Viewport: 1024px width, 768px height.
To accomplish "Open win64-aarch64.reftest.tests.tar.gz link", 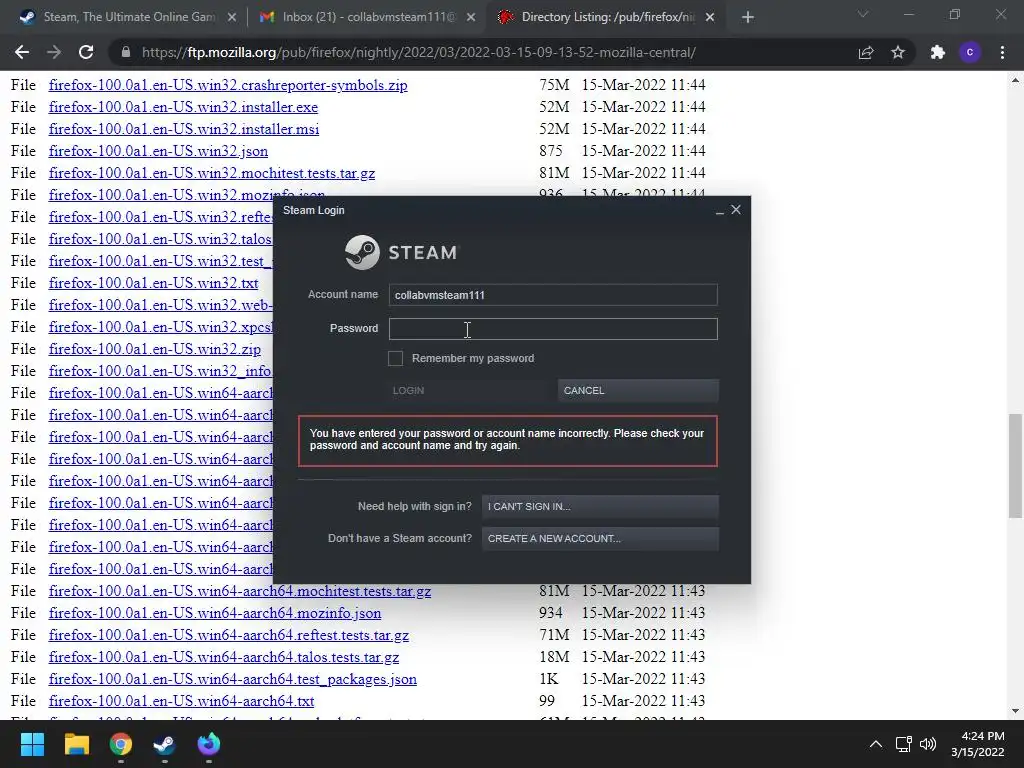I will tap(229, 635).
